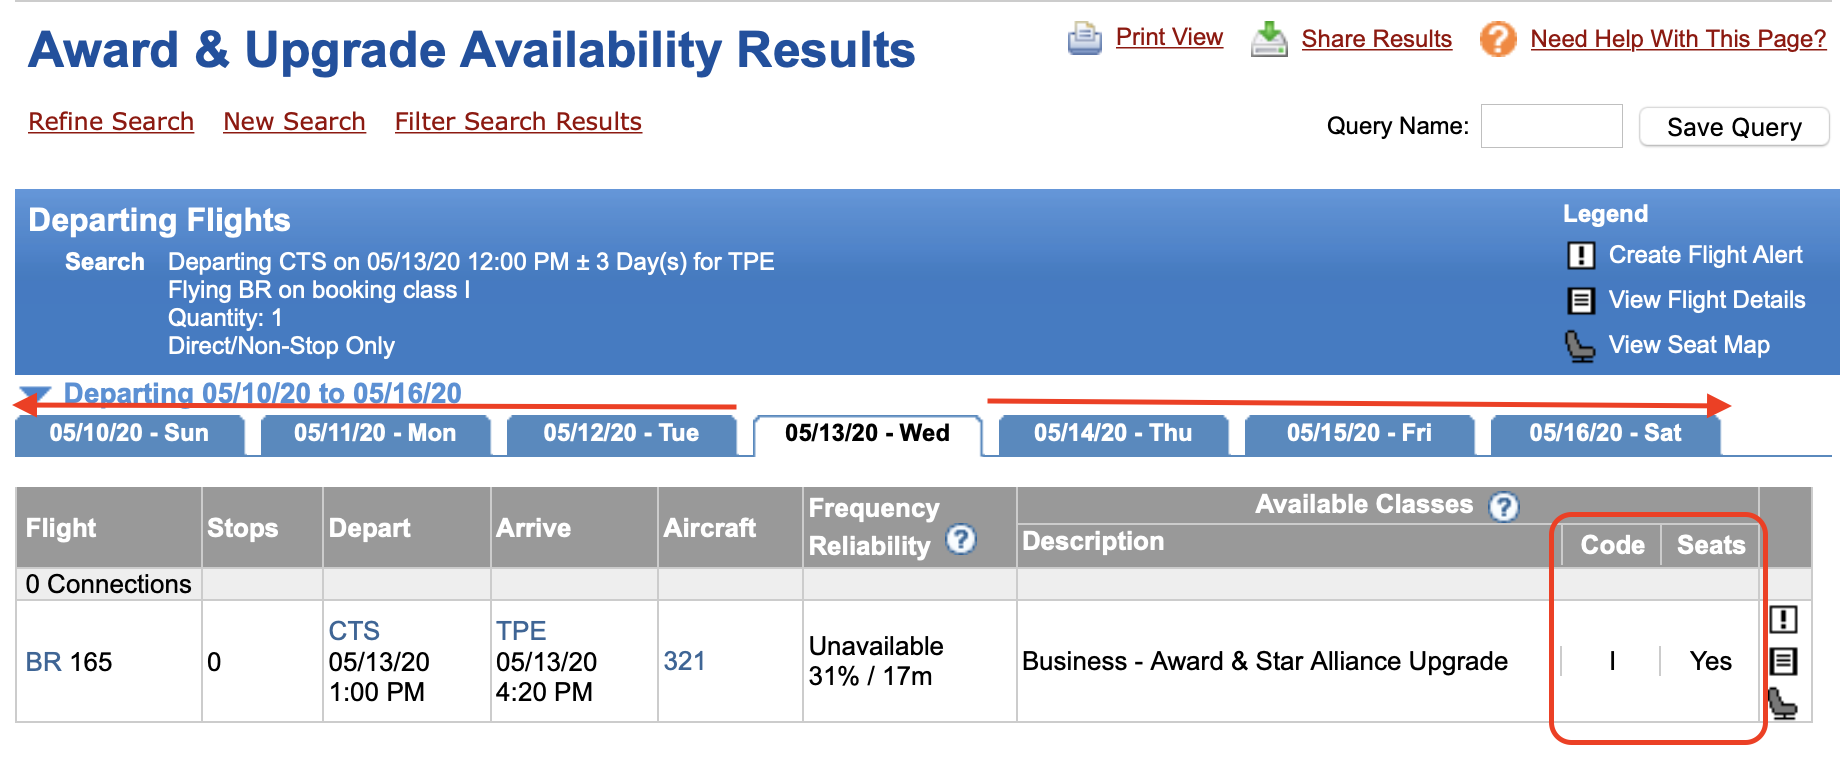
Task: Click the 321 aircraft link
Action: coord(684,661)
